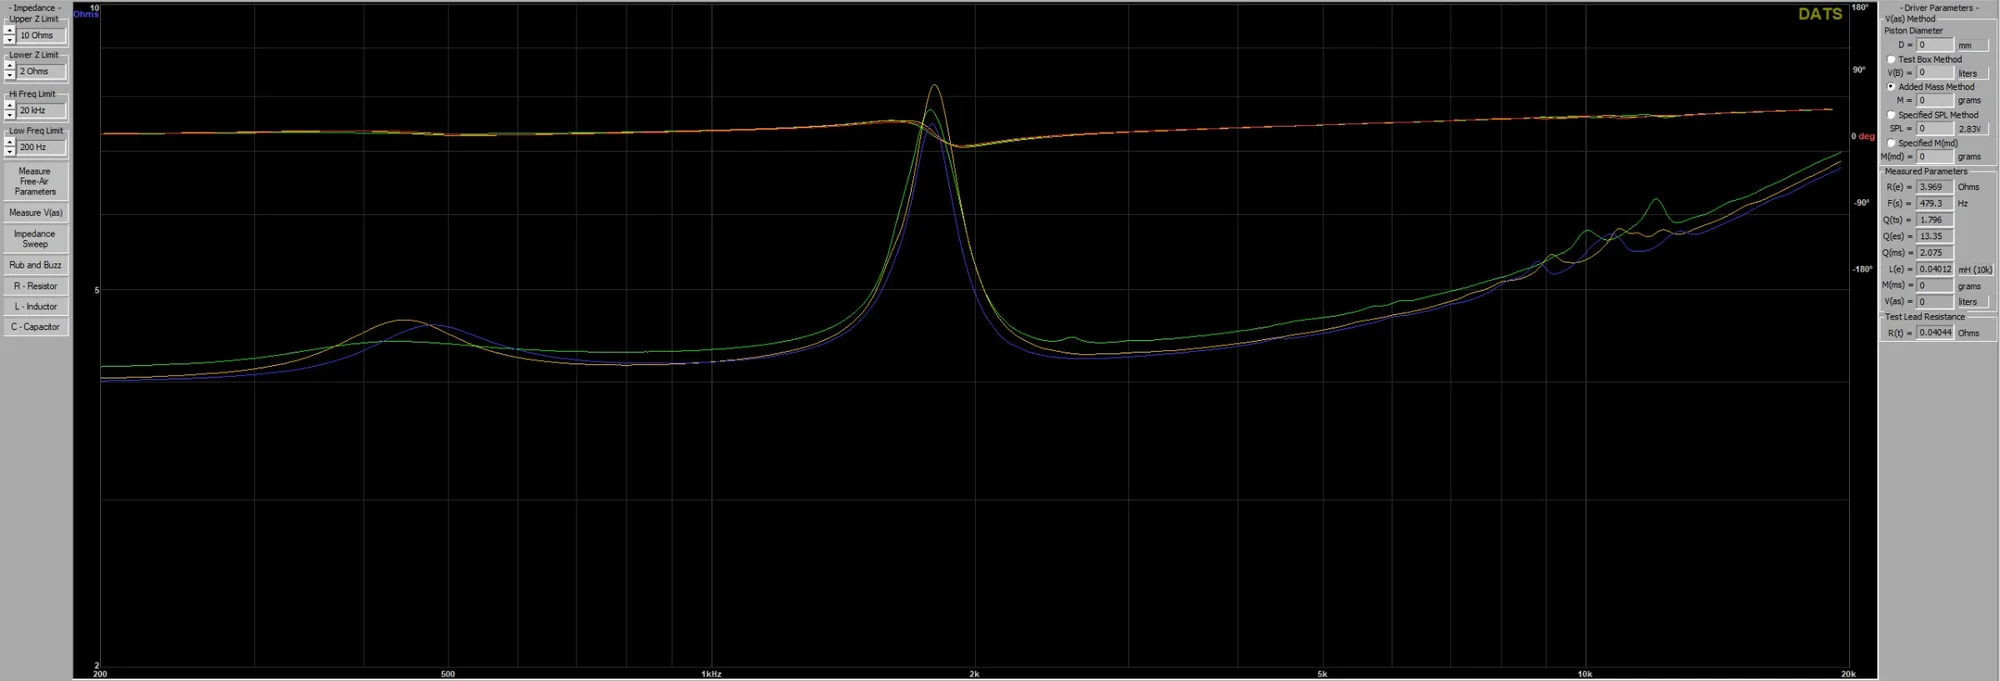Viewport: 2000px width, 681px height.
Task: Click the Q(es) 13.35 value field
Action: point(1934,236)
